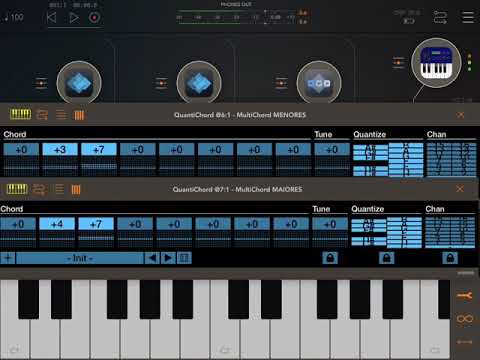The height and width of the screenshot is (360, 480).
Task: Toggle the infinity latch icon on keyboard
Action: (x=465, y=319)
